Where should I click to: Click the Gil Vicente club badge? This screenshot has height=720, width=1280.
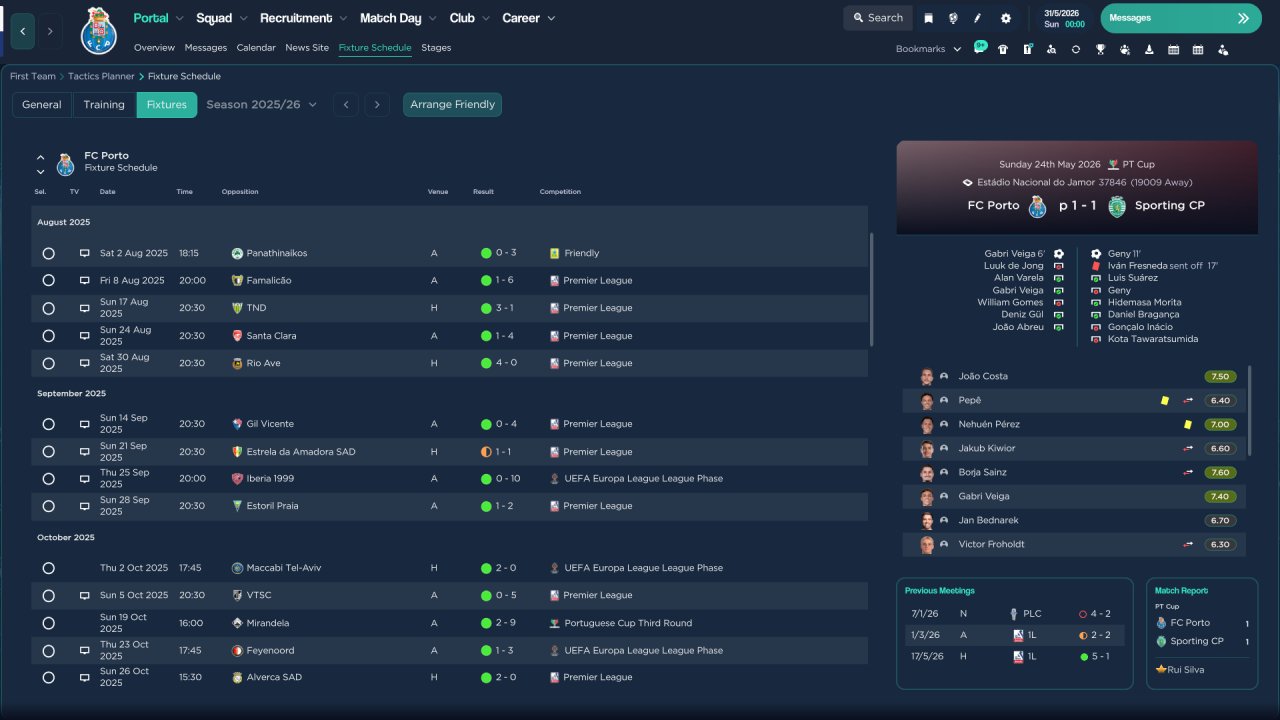click(237, 424)
